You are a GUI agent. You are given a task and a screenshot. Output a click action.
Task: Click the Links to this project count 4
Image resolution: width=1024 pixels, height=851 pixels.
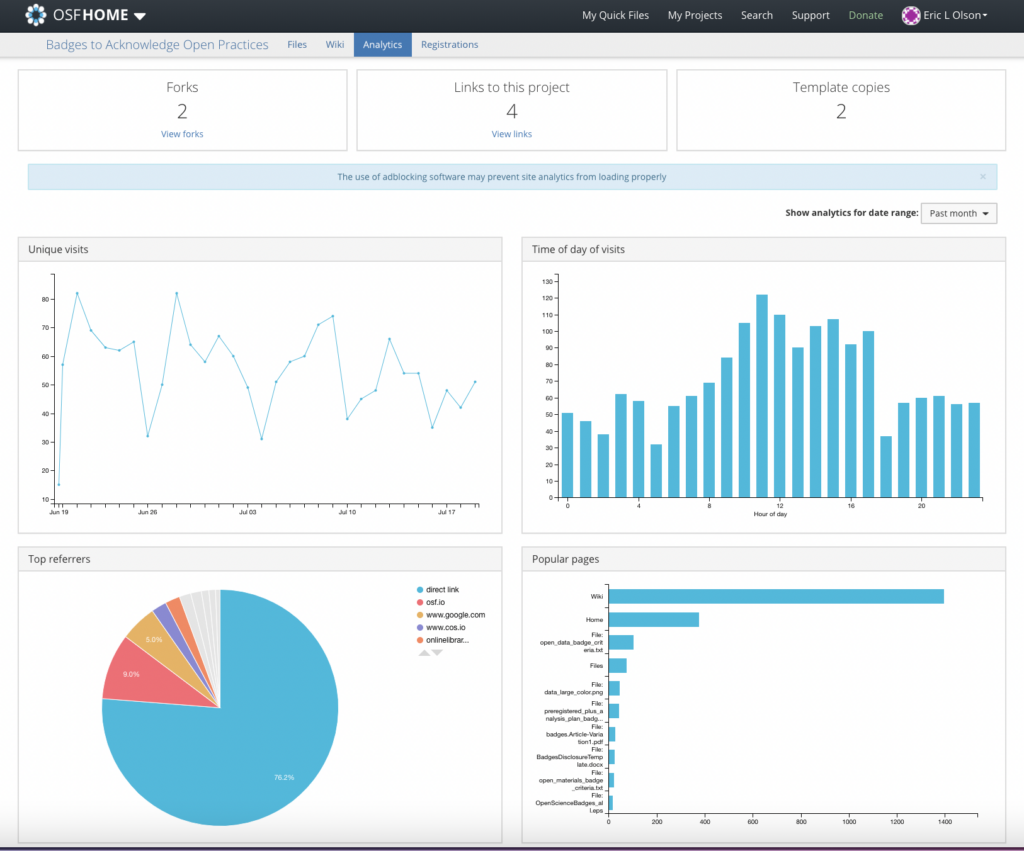point(511,112)
